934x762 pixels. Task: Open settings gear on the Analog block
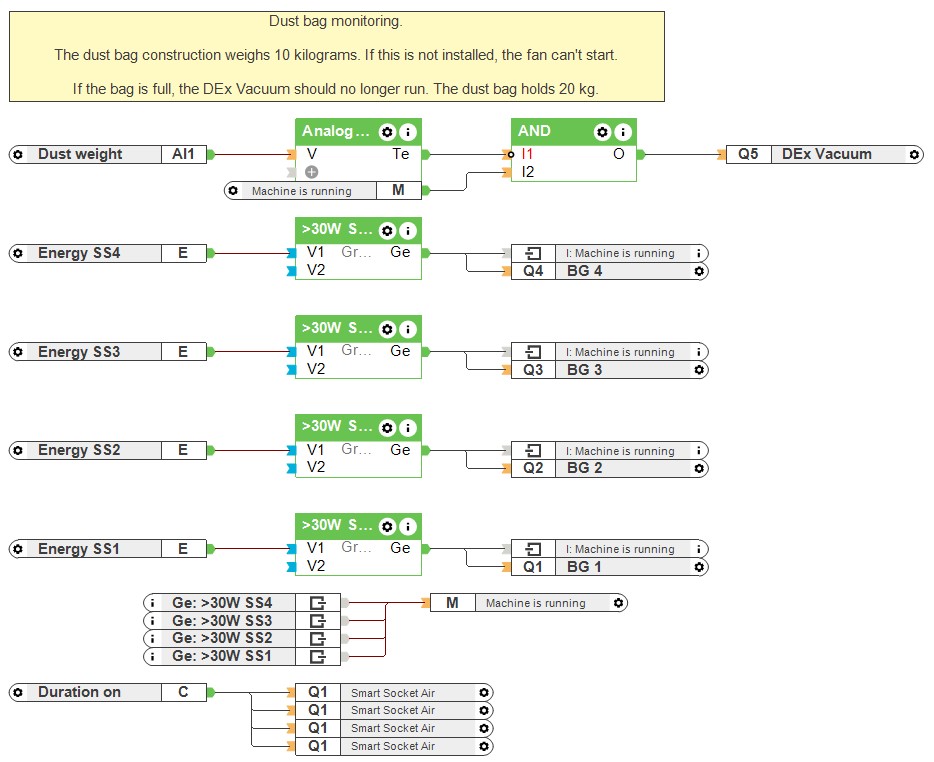tap(388, 132)
